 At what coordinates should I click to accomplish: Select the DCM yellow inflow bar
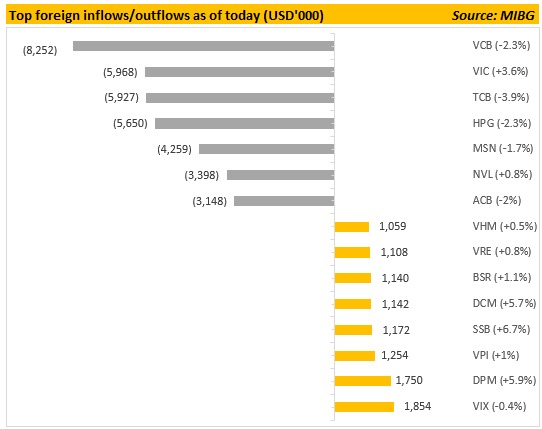(353, 304)
